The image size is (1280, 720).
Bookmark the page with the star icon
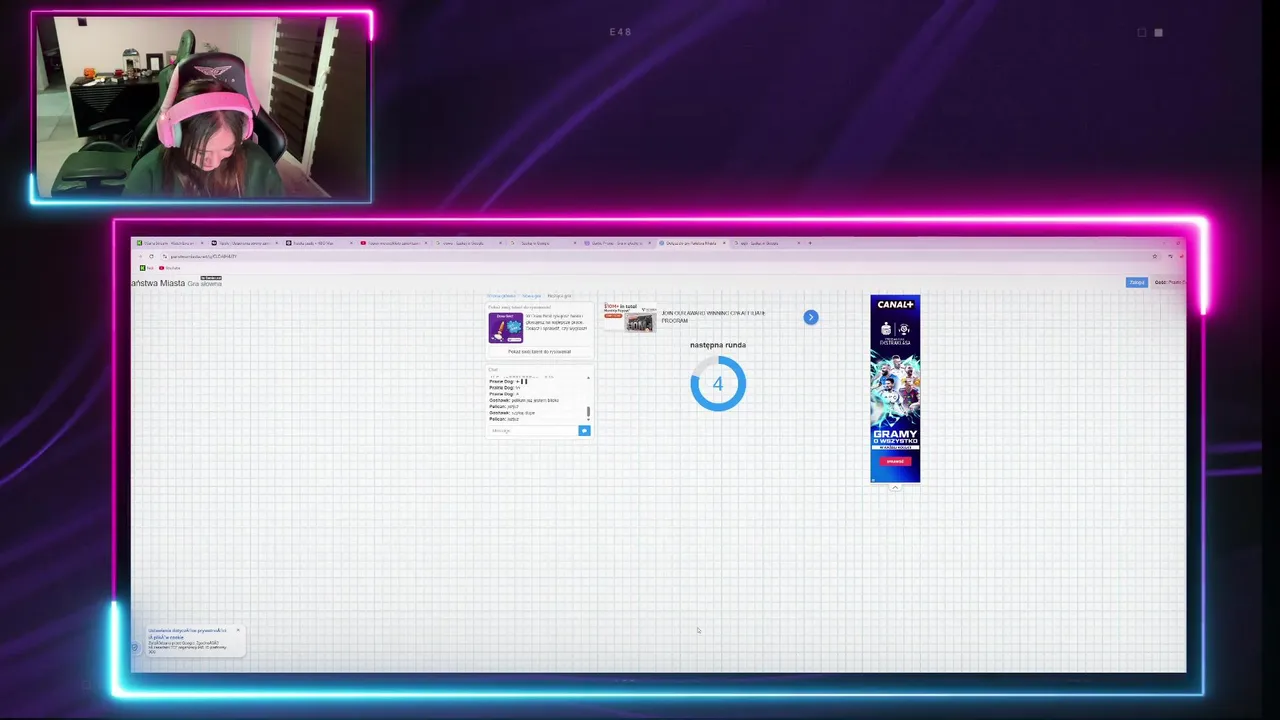[x=1154, y=256]
